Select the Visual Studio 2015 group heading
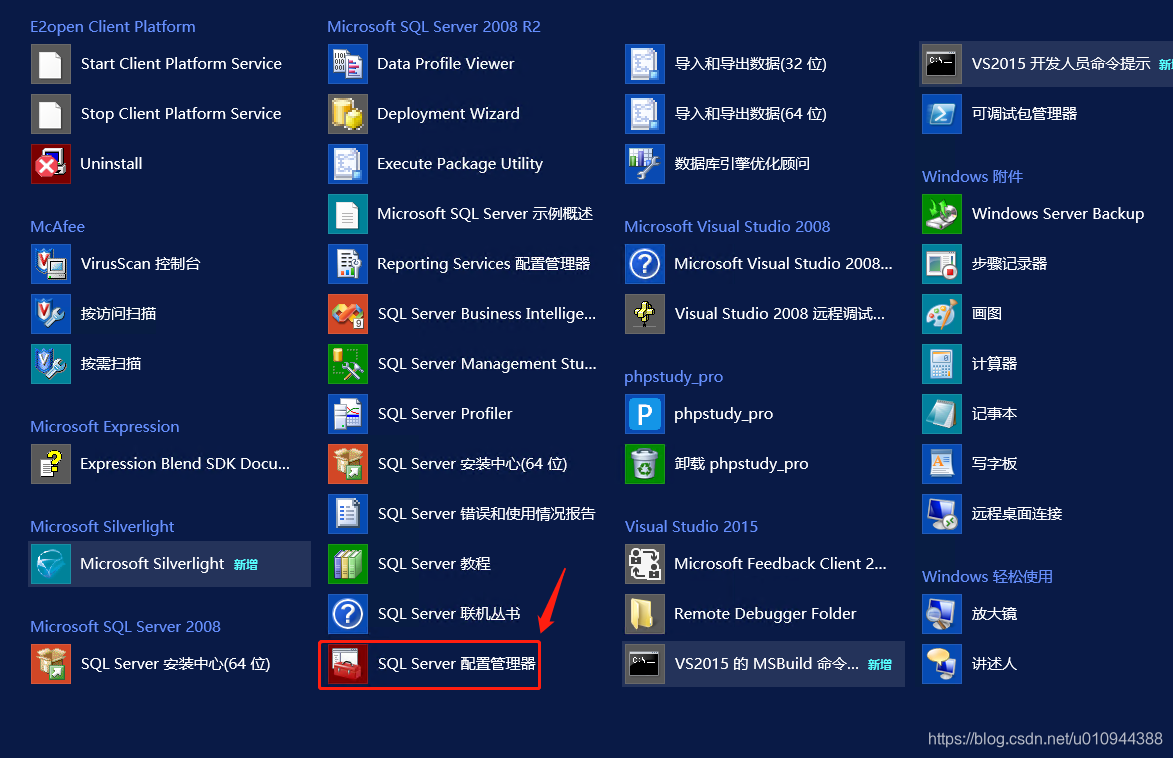1173x758 pixels. (x=691, y=527)
